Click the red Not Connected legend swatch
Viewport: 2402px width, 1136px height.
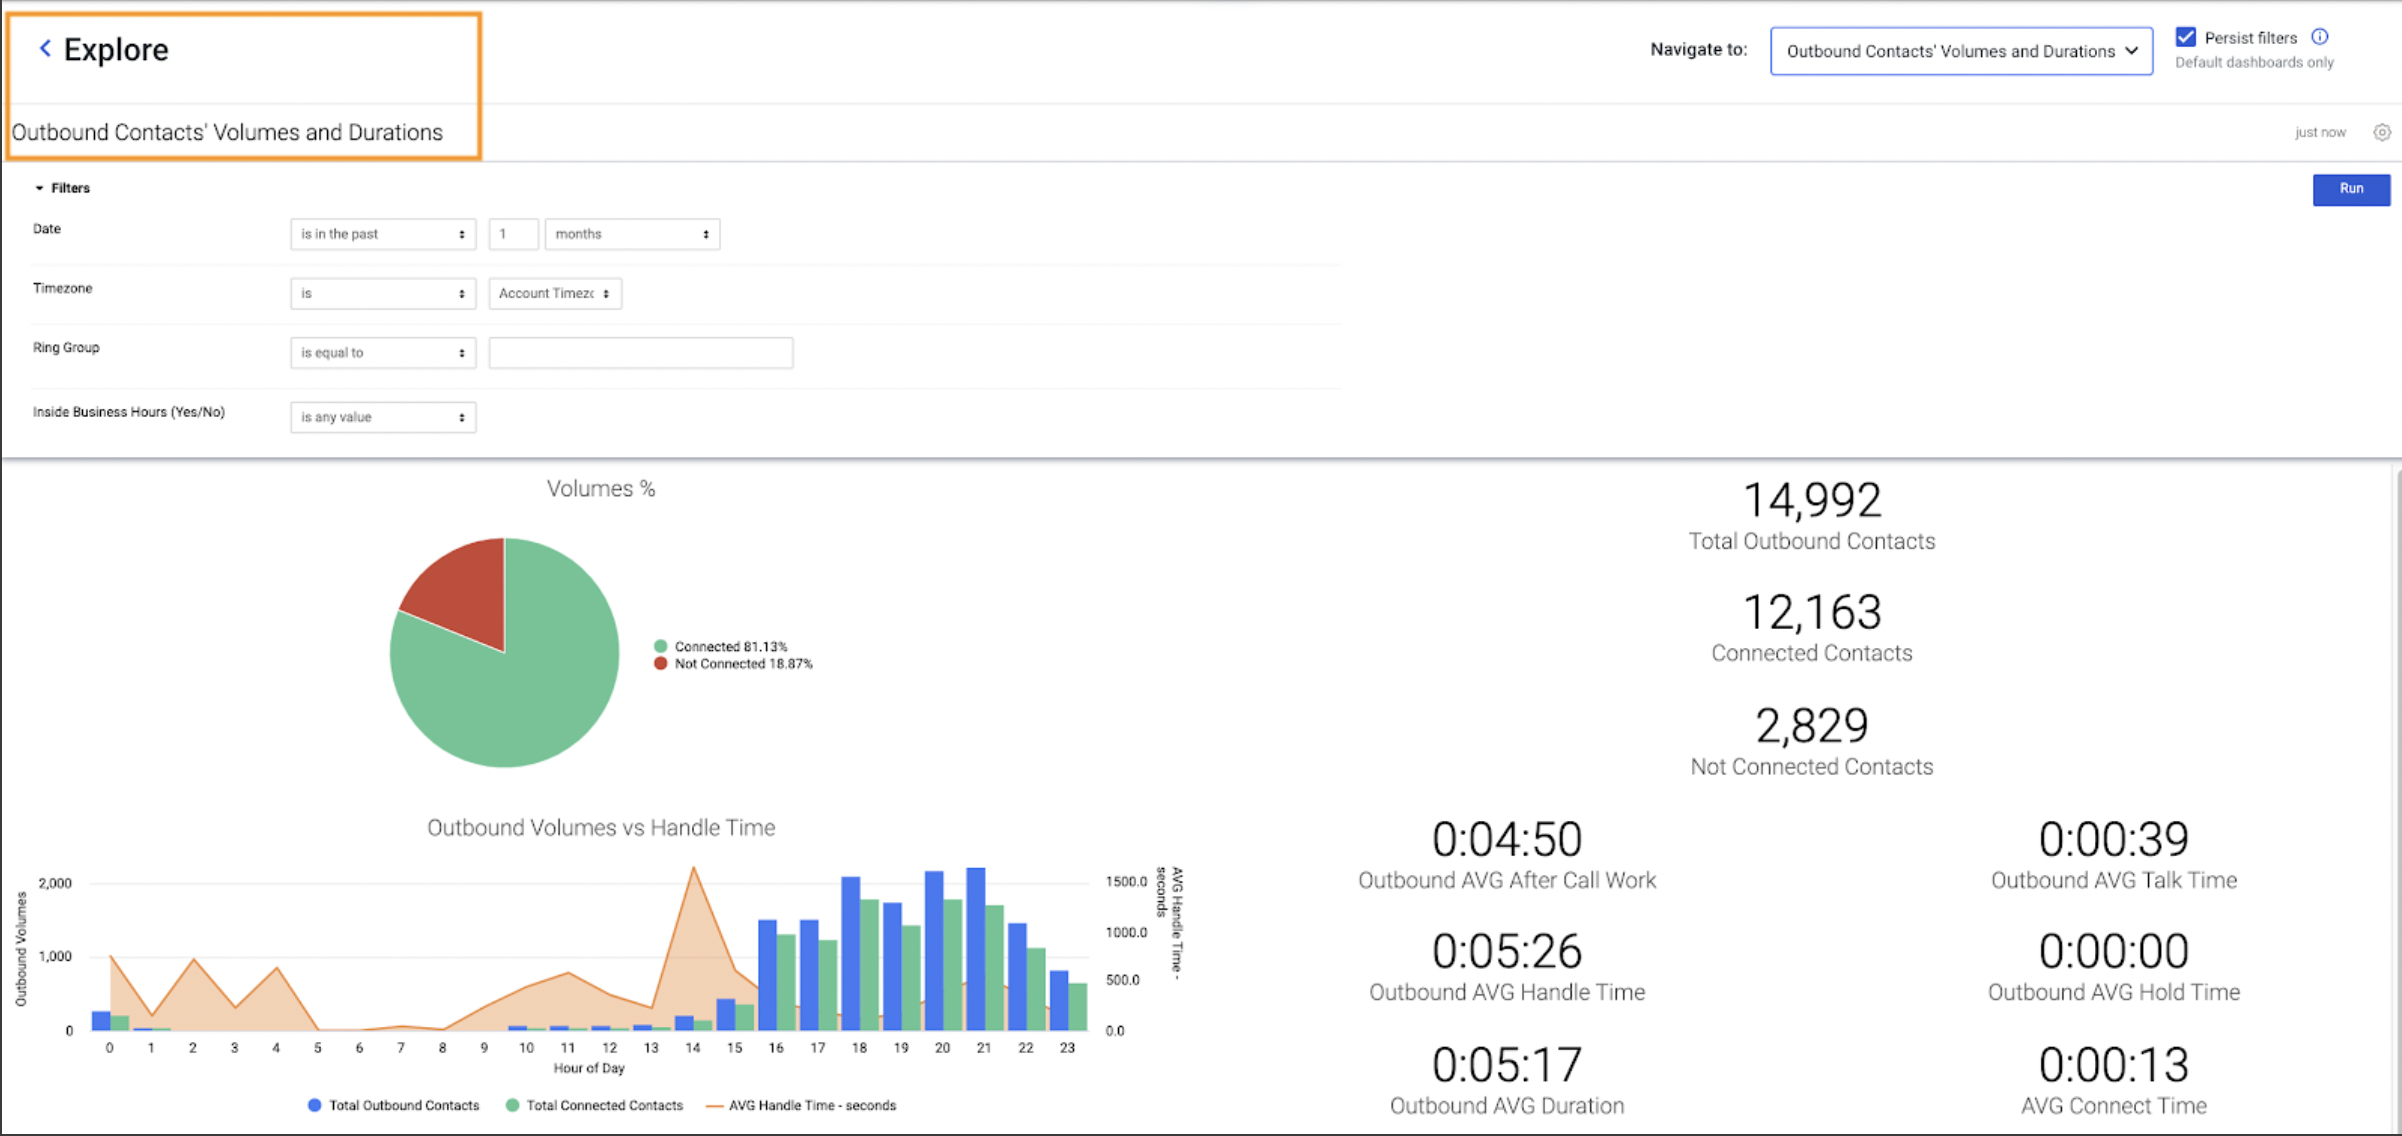click(x=660, y=663)
